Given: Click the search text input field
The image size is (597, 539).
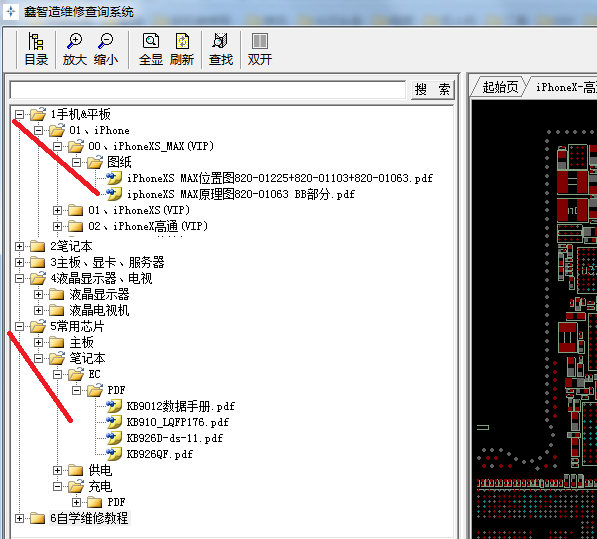Looking at the screenshot, I should [208, 90].
